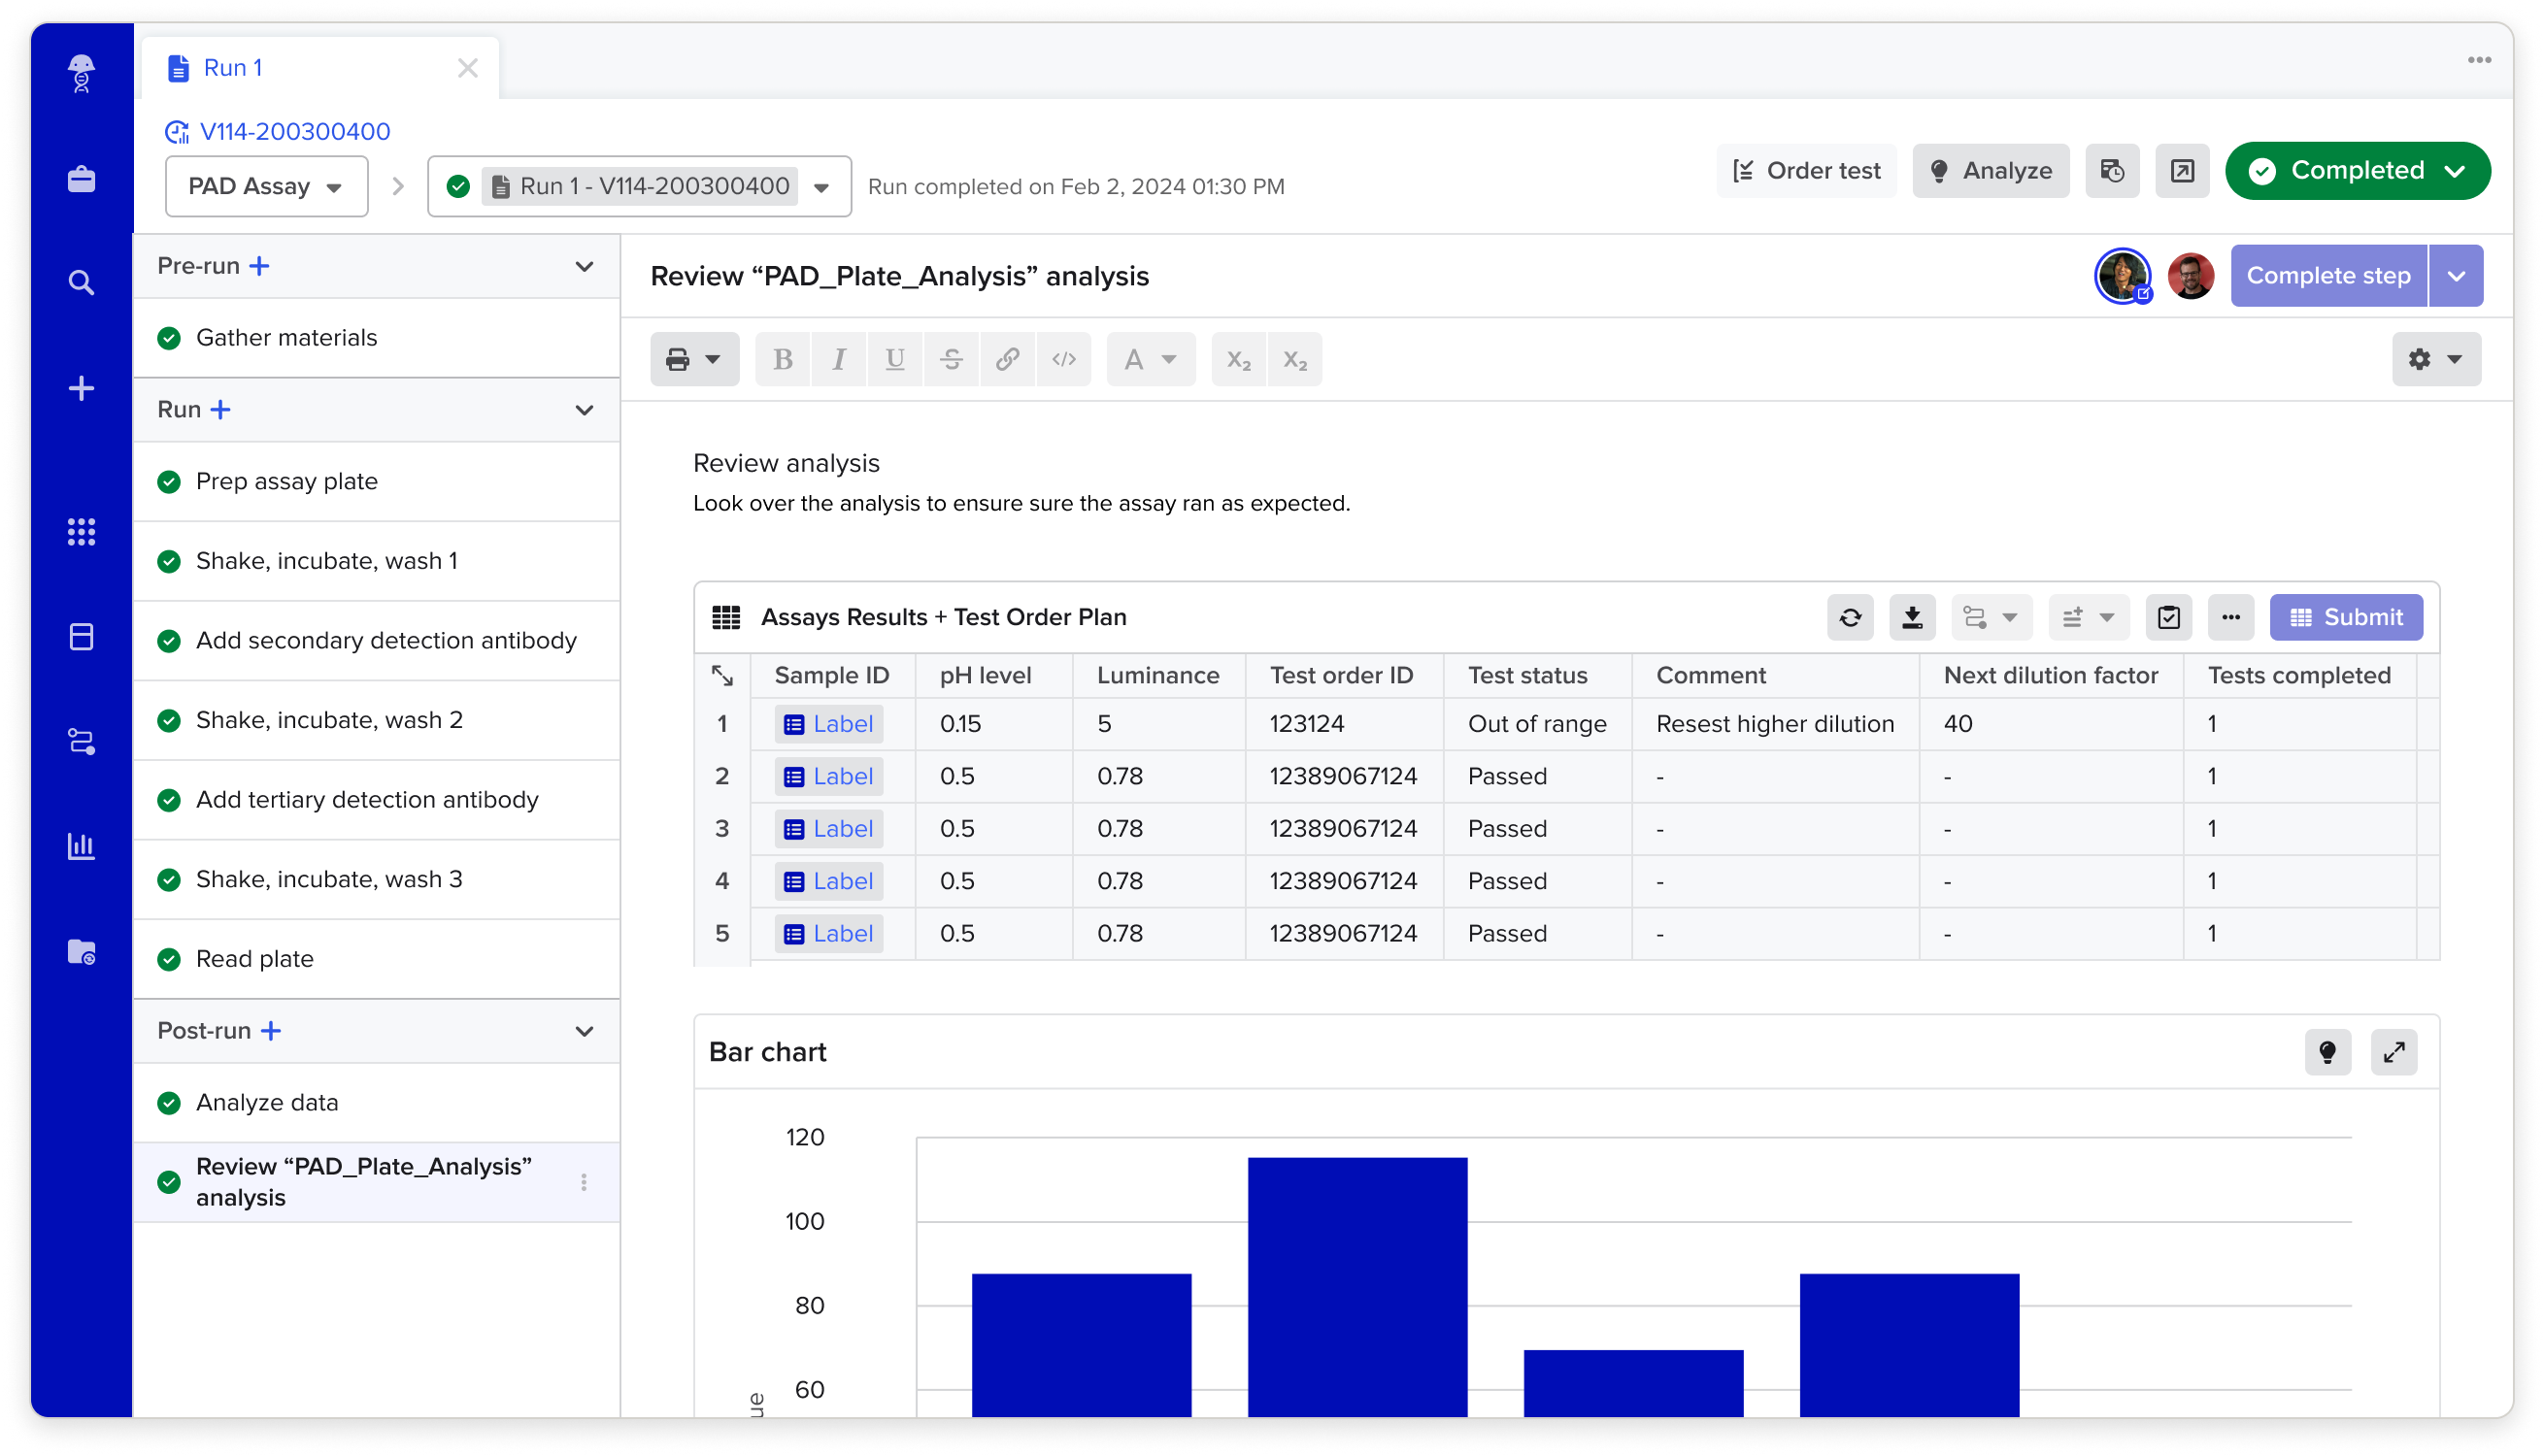The image size is (2544, 1456).
Task: Collapse the Run section
Action: tap(585, 410)
